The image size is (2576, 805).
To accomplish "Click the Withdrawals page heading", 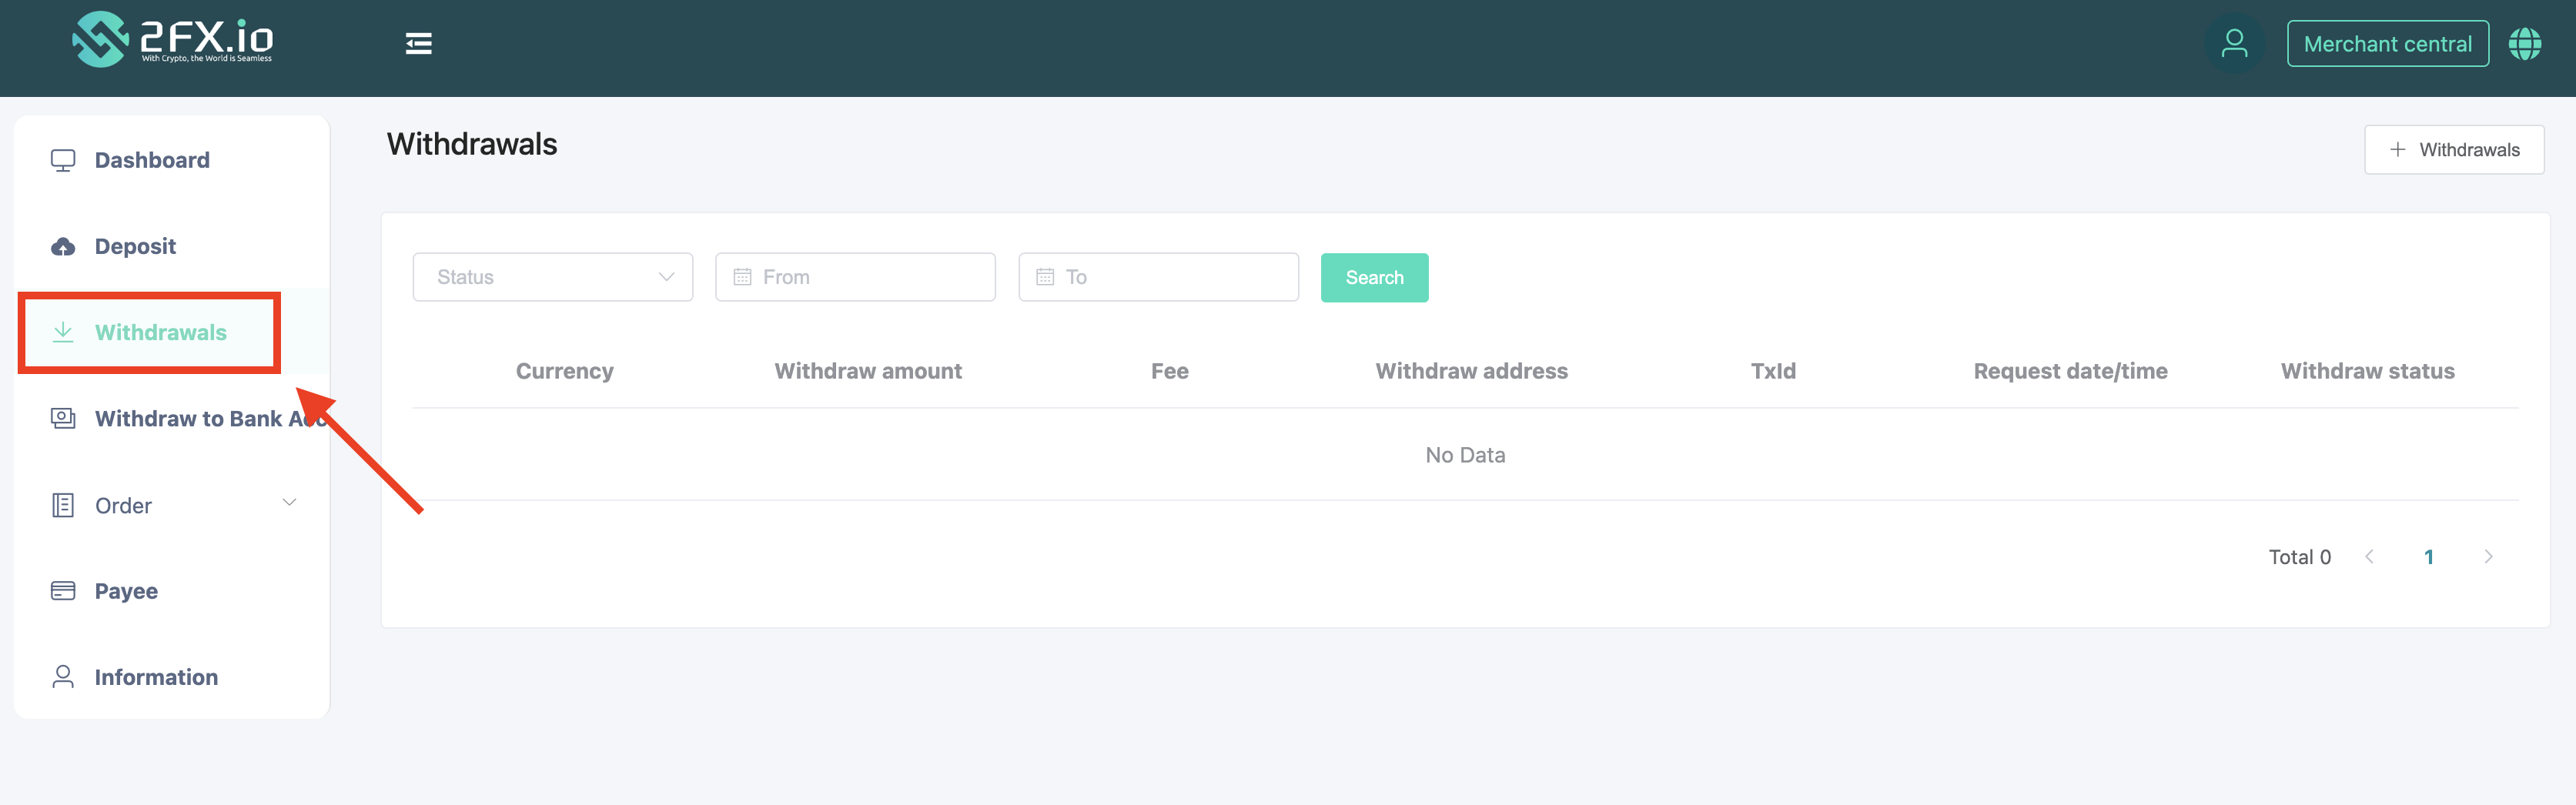I will (x=472, y=144).
